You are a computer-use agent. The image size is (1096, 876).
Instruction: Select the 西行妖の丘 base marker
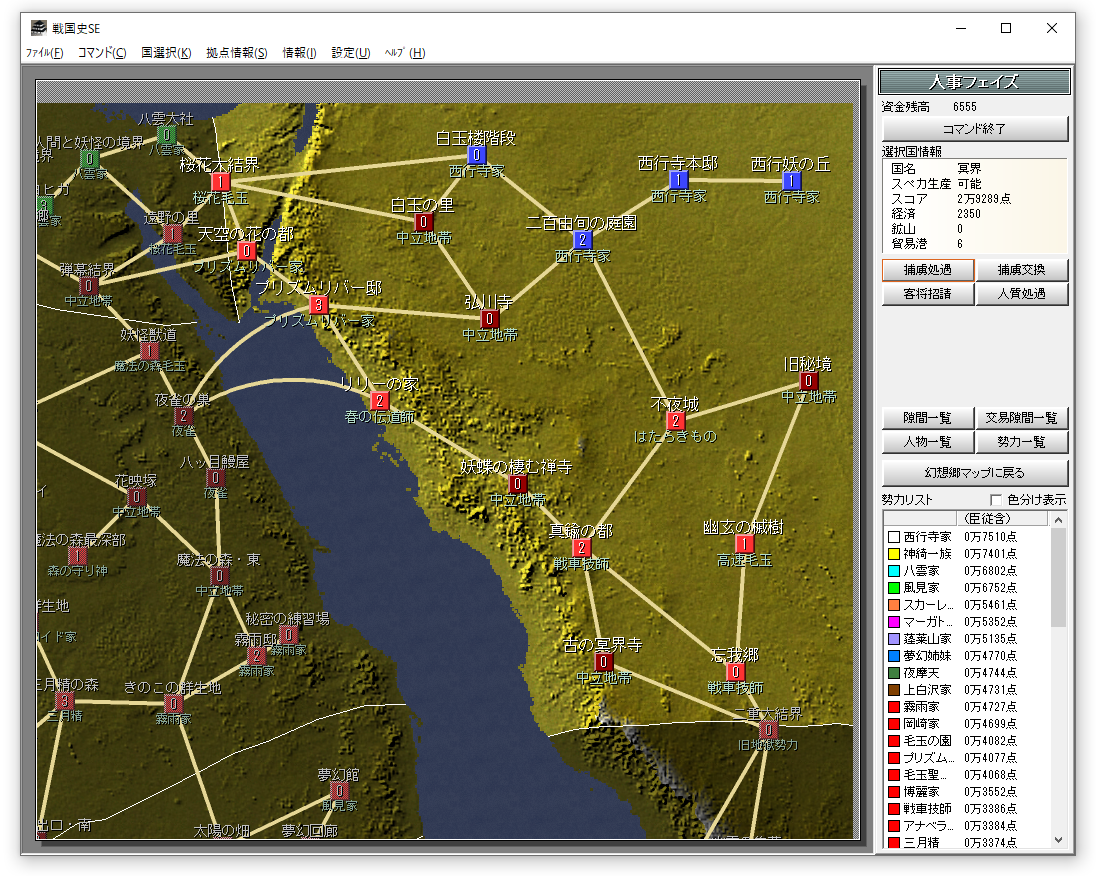pos(791,181)
